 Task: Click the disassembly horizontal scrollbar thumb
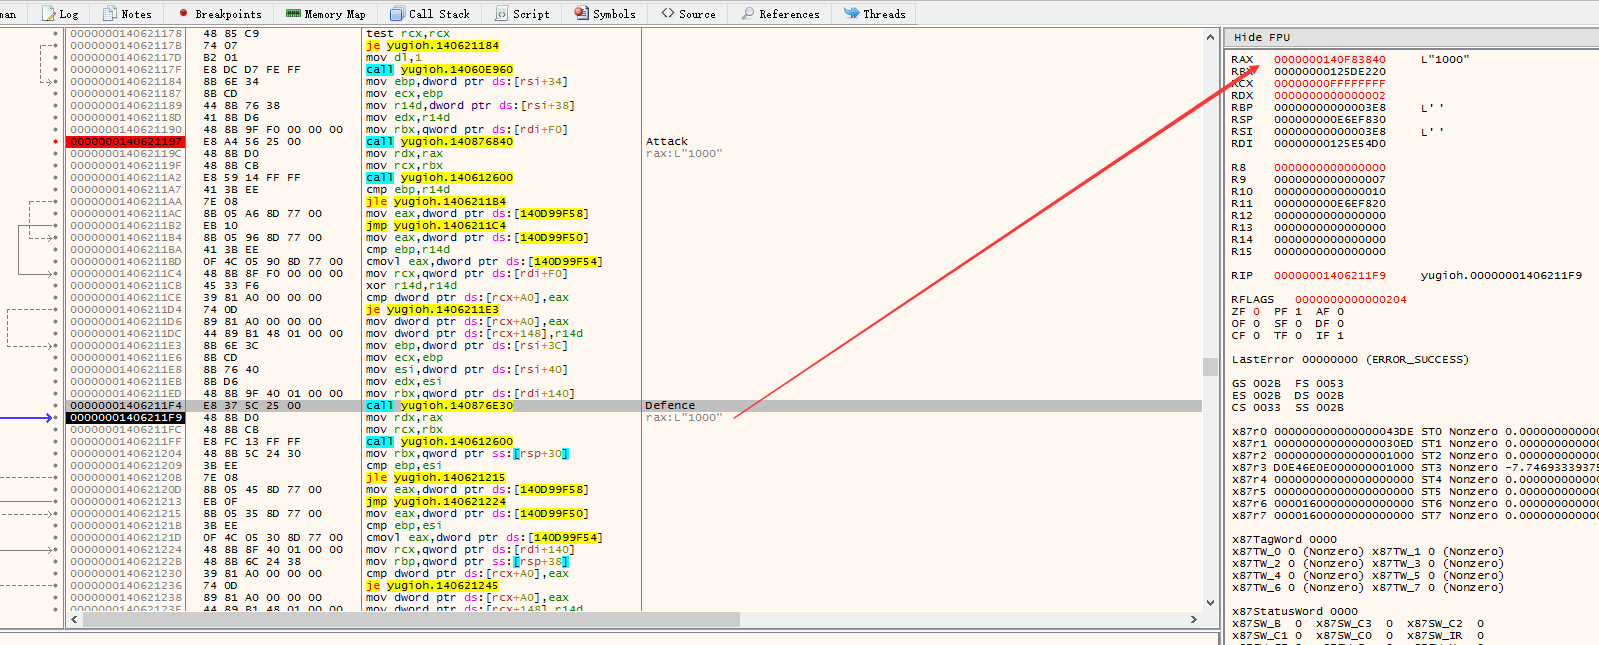coord(411,620)
